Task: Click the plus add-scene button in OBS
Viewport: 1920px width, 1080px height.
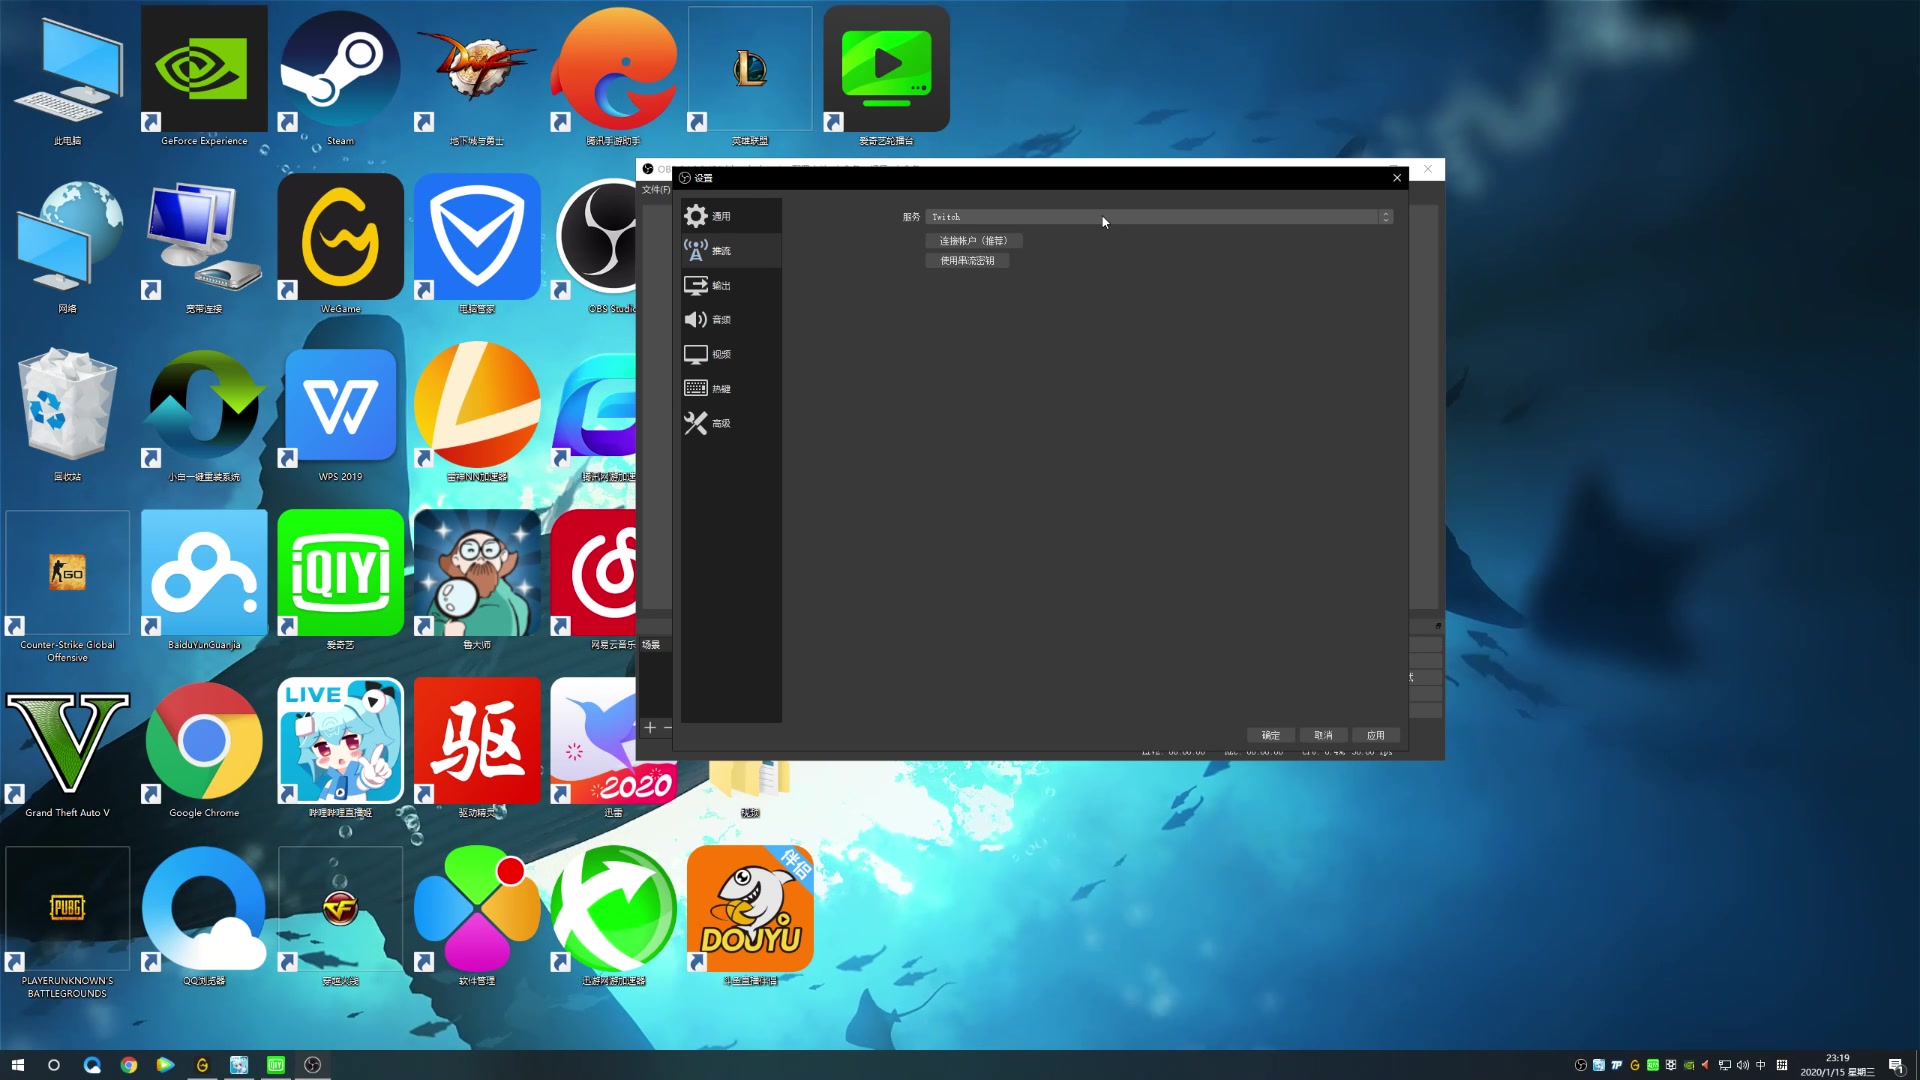Action: tap(650, 727)
